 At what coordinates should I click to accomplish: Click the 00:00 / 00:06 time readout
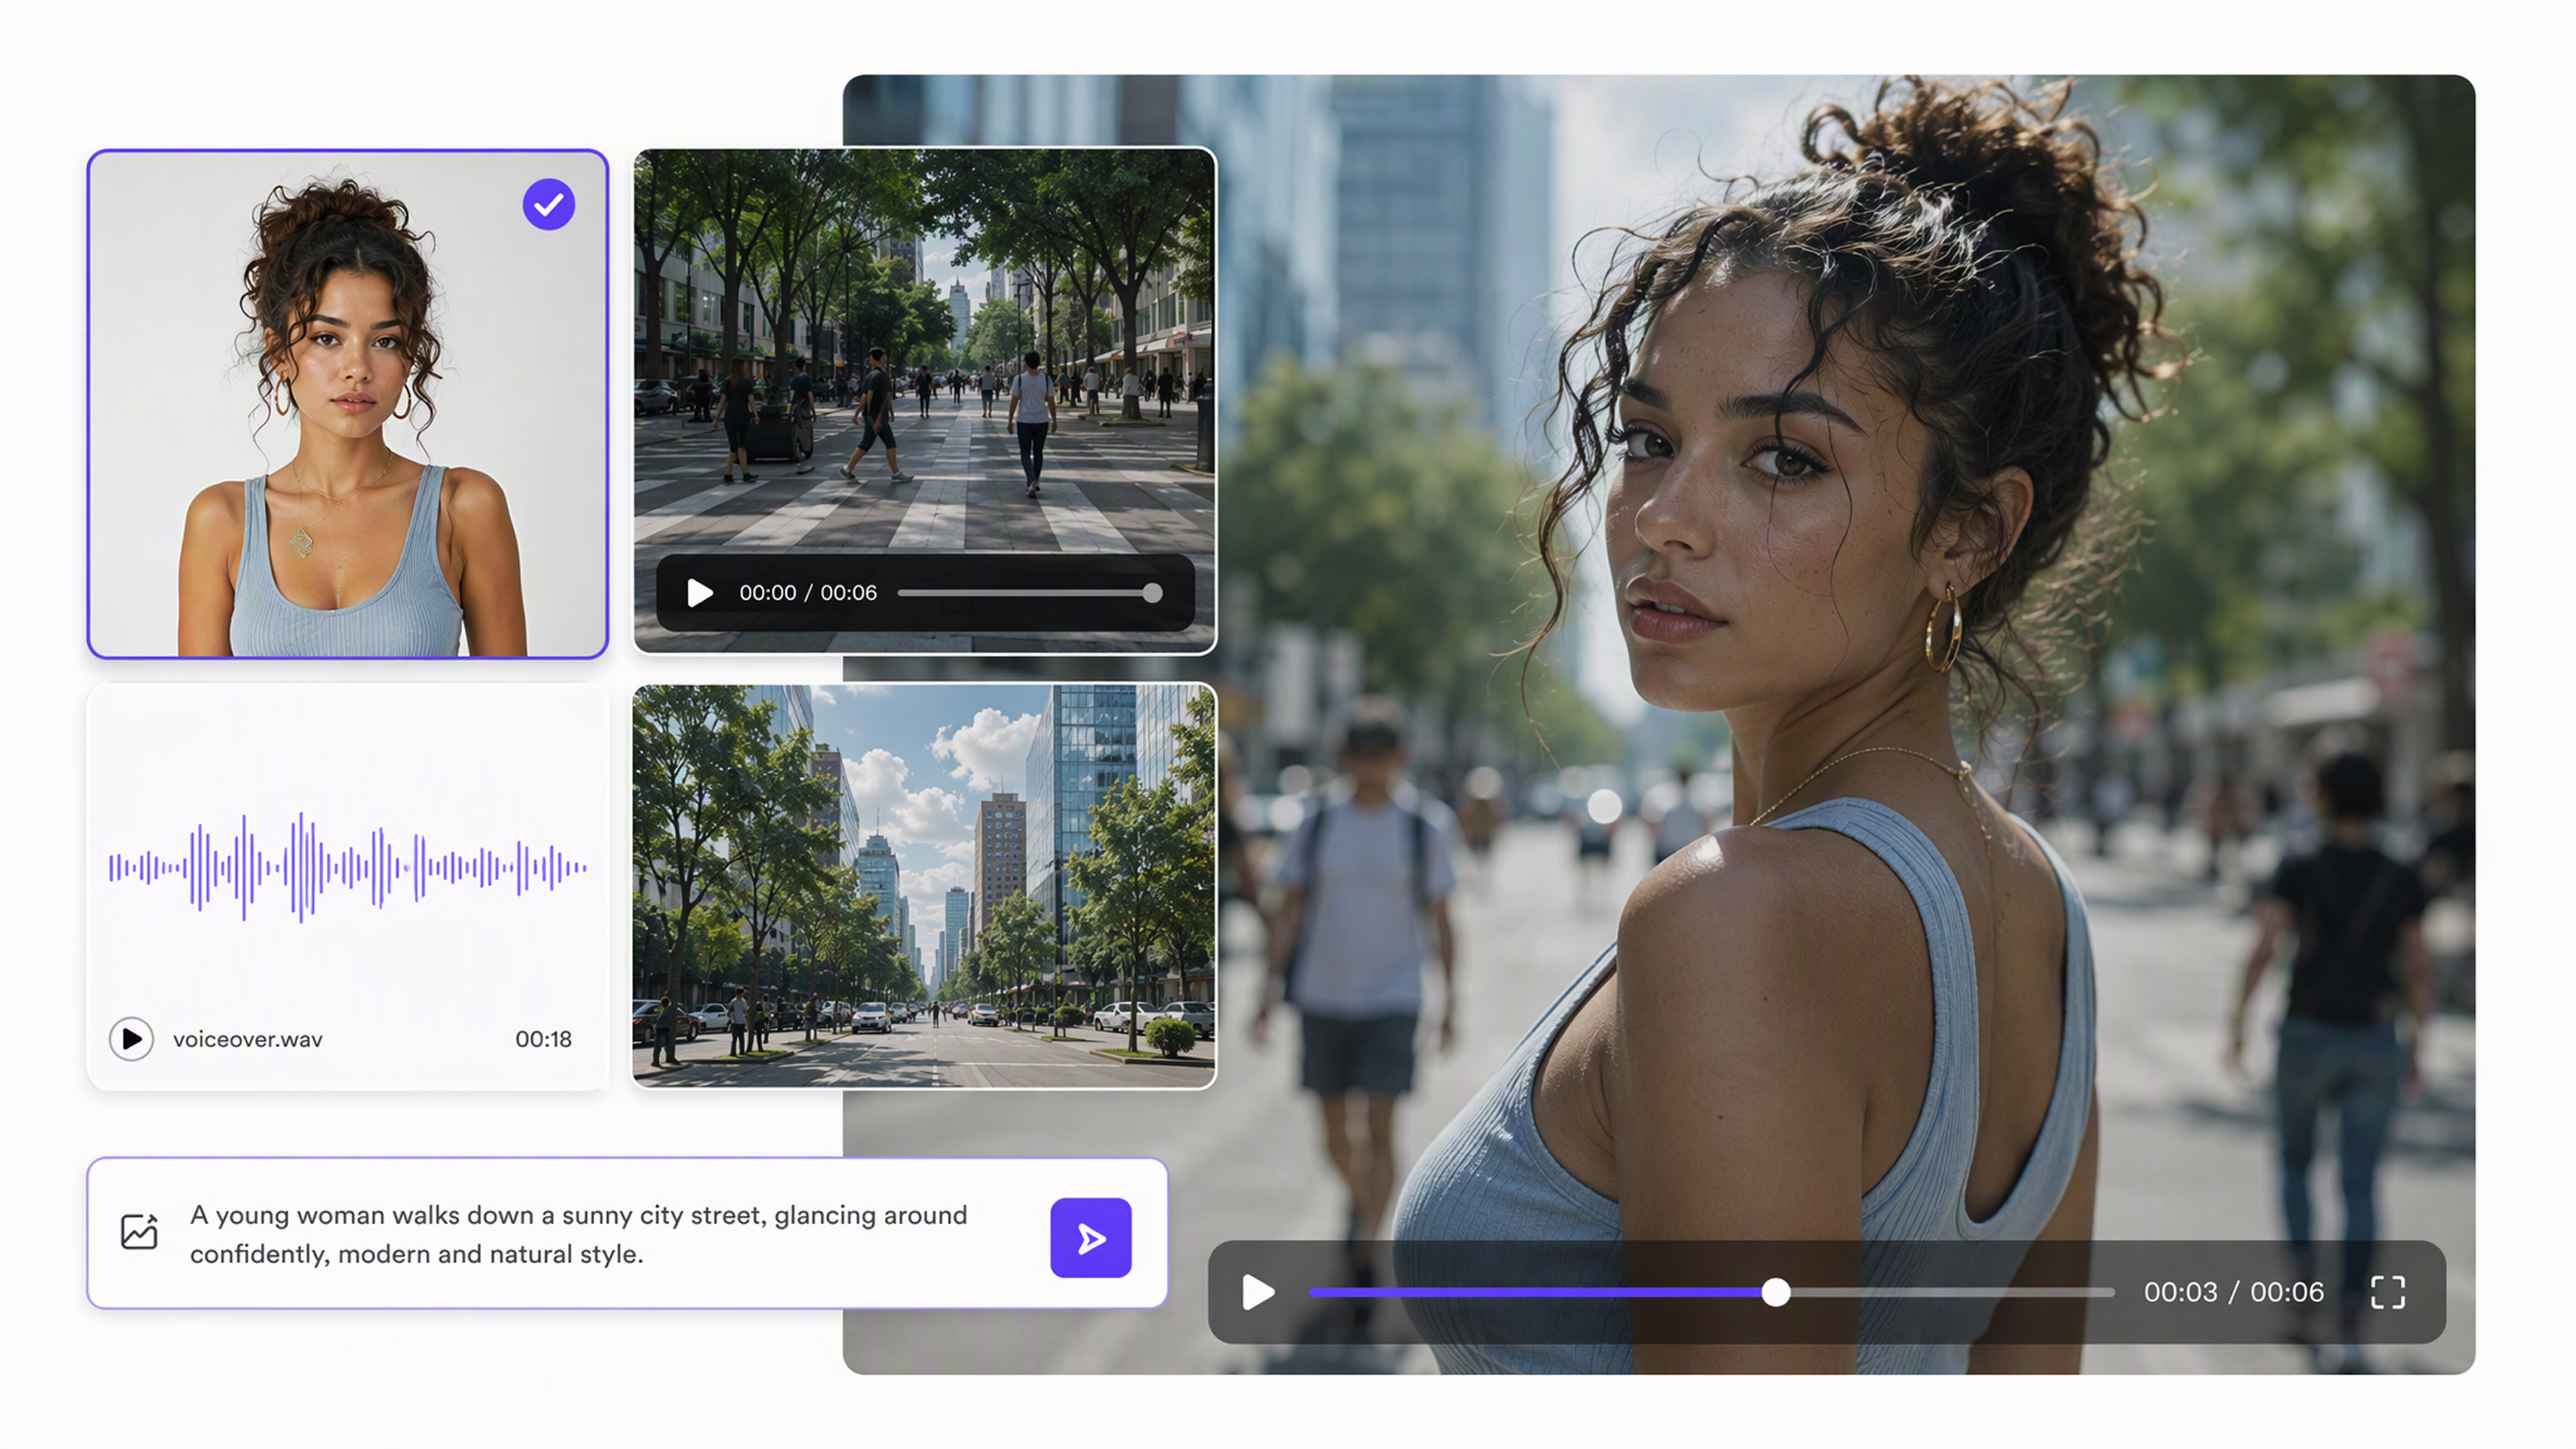pos(808,593)
